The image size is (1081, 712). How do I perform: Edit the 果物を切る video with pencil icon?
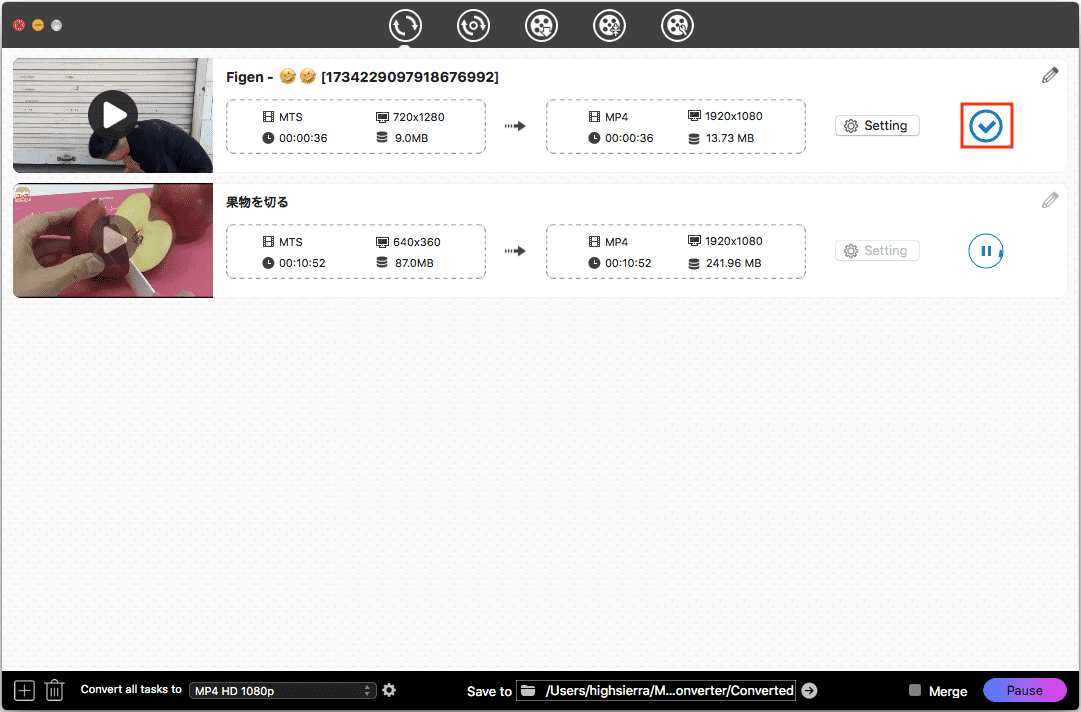[x=1049, y=200]
